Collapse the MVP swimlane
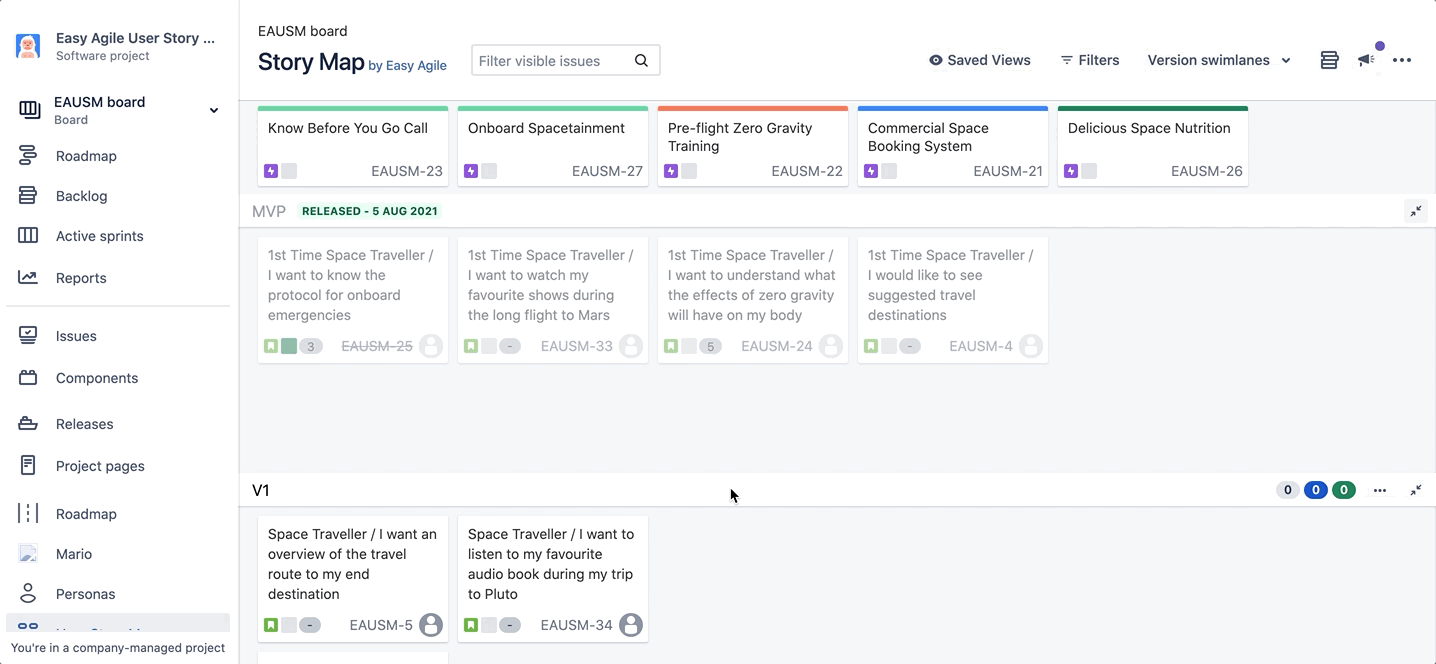 [1416, 211]
